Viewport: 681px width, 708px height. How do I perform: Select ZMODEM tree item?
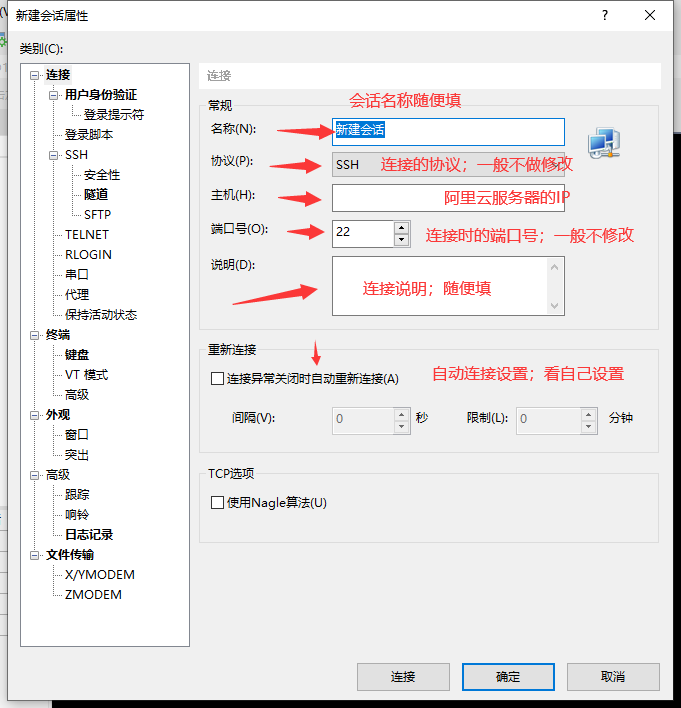93,595
